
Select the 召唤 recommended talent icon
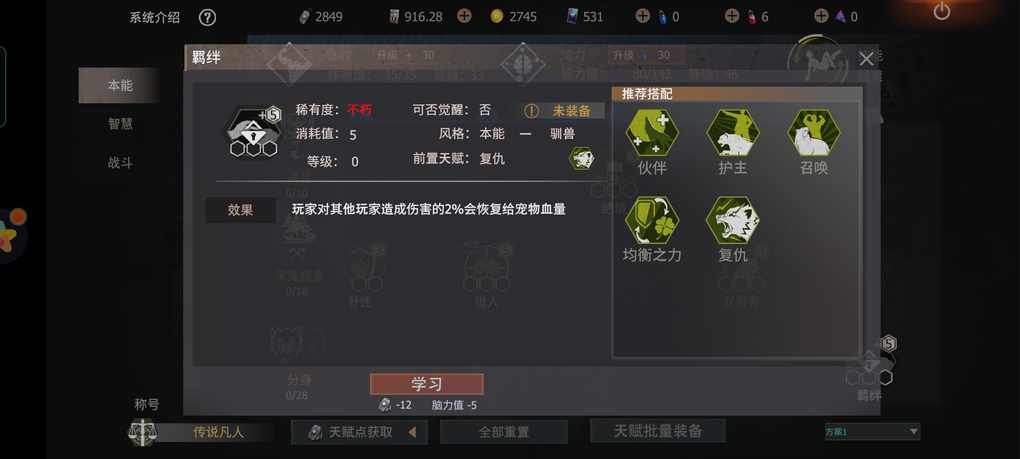pyautogui.click(x=814, y=133)
